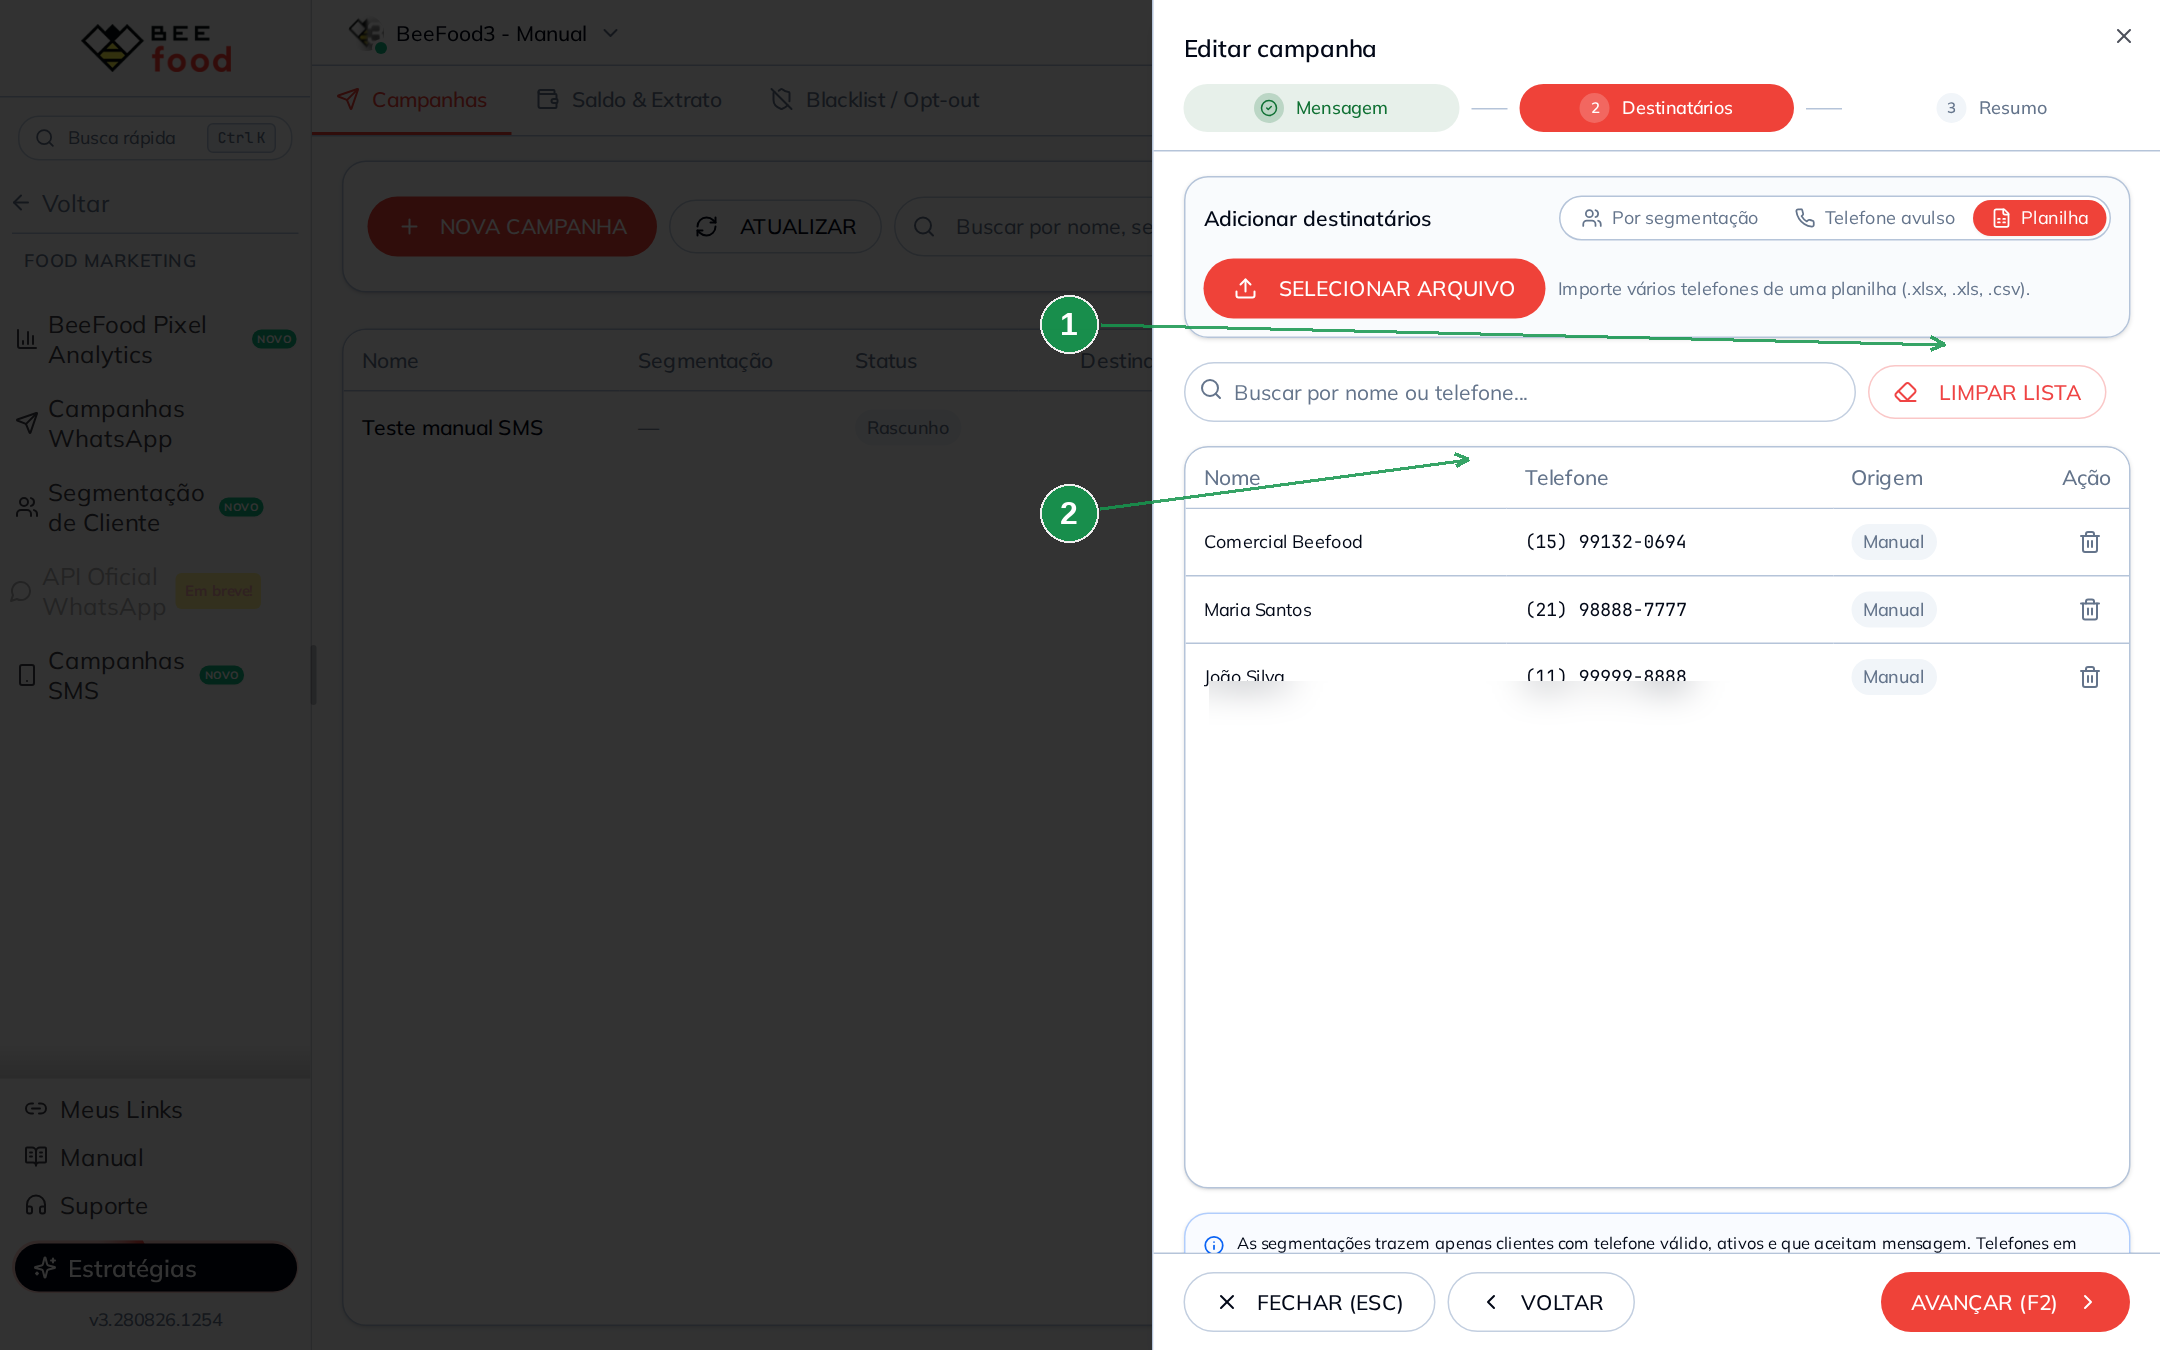The width and height of the screenshot is (2160, 1350).
Task: Click the Manual badge for Maria Santos
Action: 1893,610
